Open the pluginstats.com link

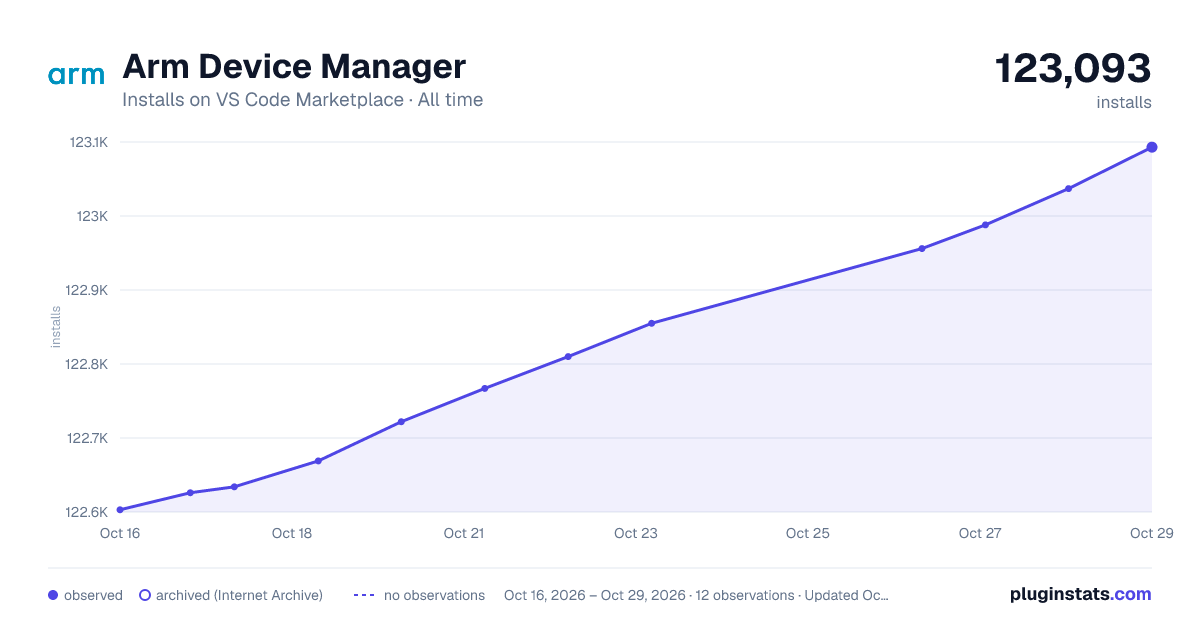(x=1080, y=594)
